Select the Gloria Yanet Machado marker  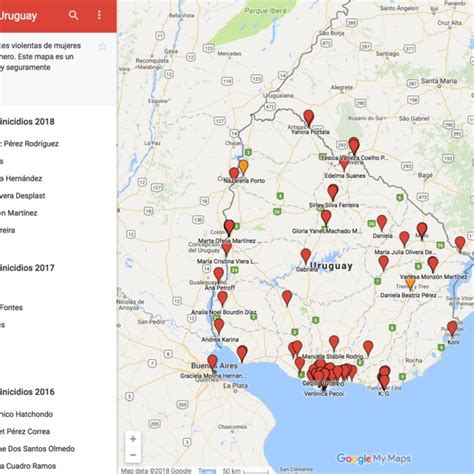[326, 218]
